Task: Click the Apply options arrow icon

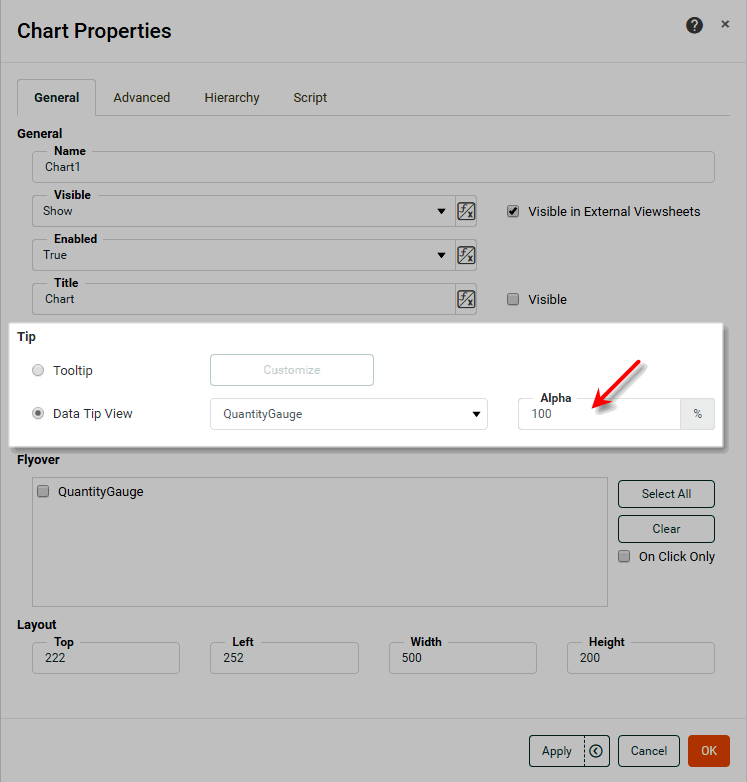Action: pyautogui.click(x=596, y=751)
